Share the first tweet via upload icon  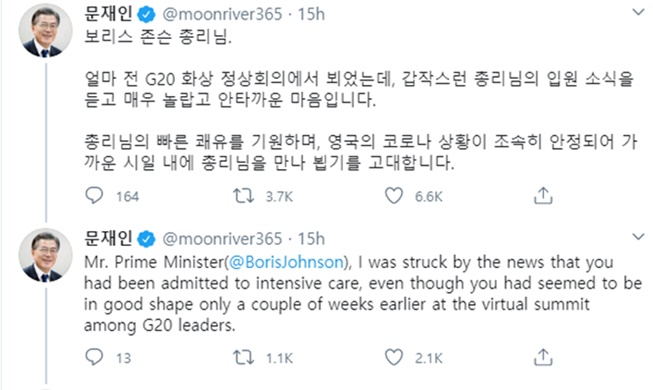coord(543,195)
